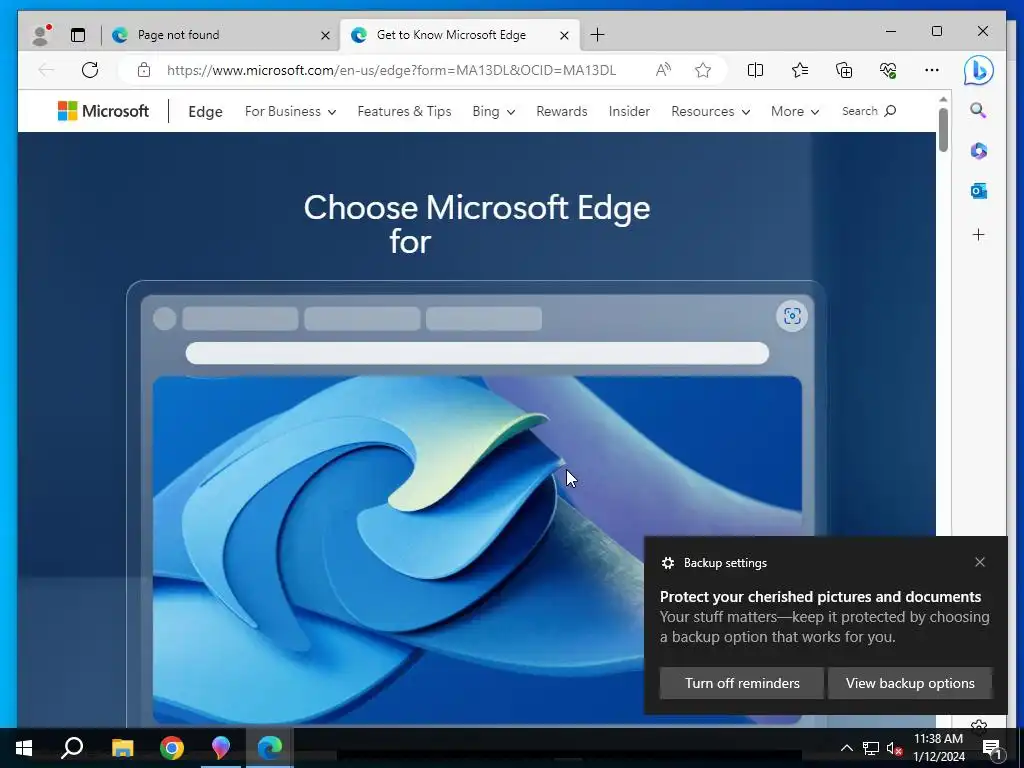
Task: Open the site Search button
Action: point(869,111)
